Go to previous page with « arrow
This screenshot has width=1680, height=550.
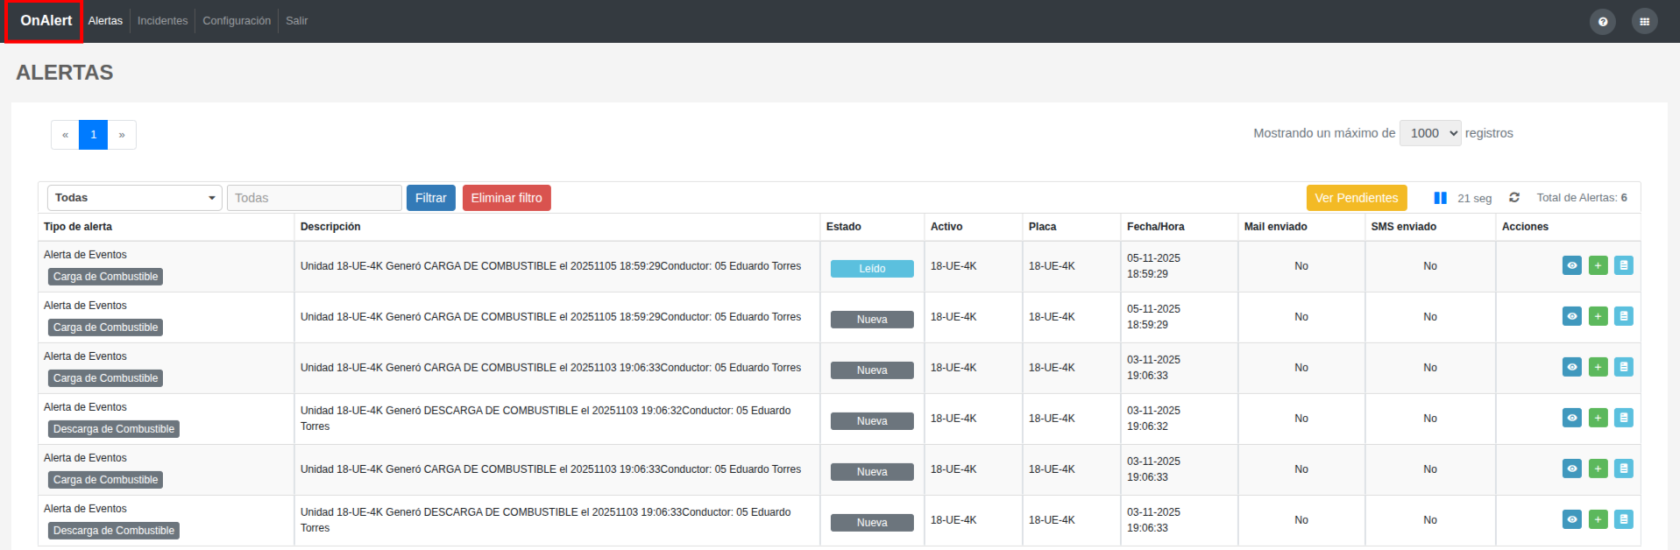(65, 135)
